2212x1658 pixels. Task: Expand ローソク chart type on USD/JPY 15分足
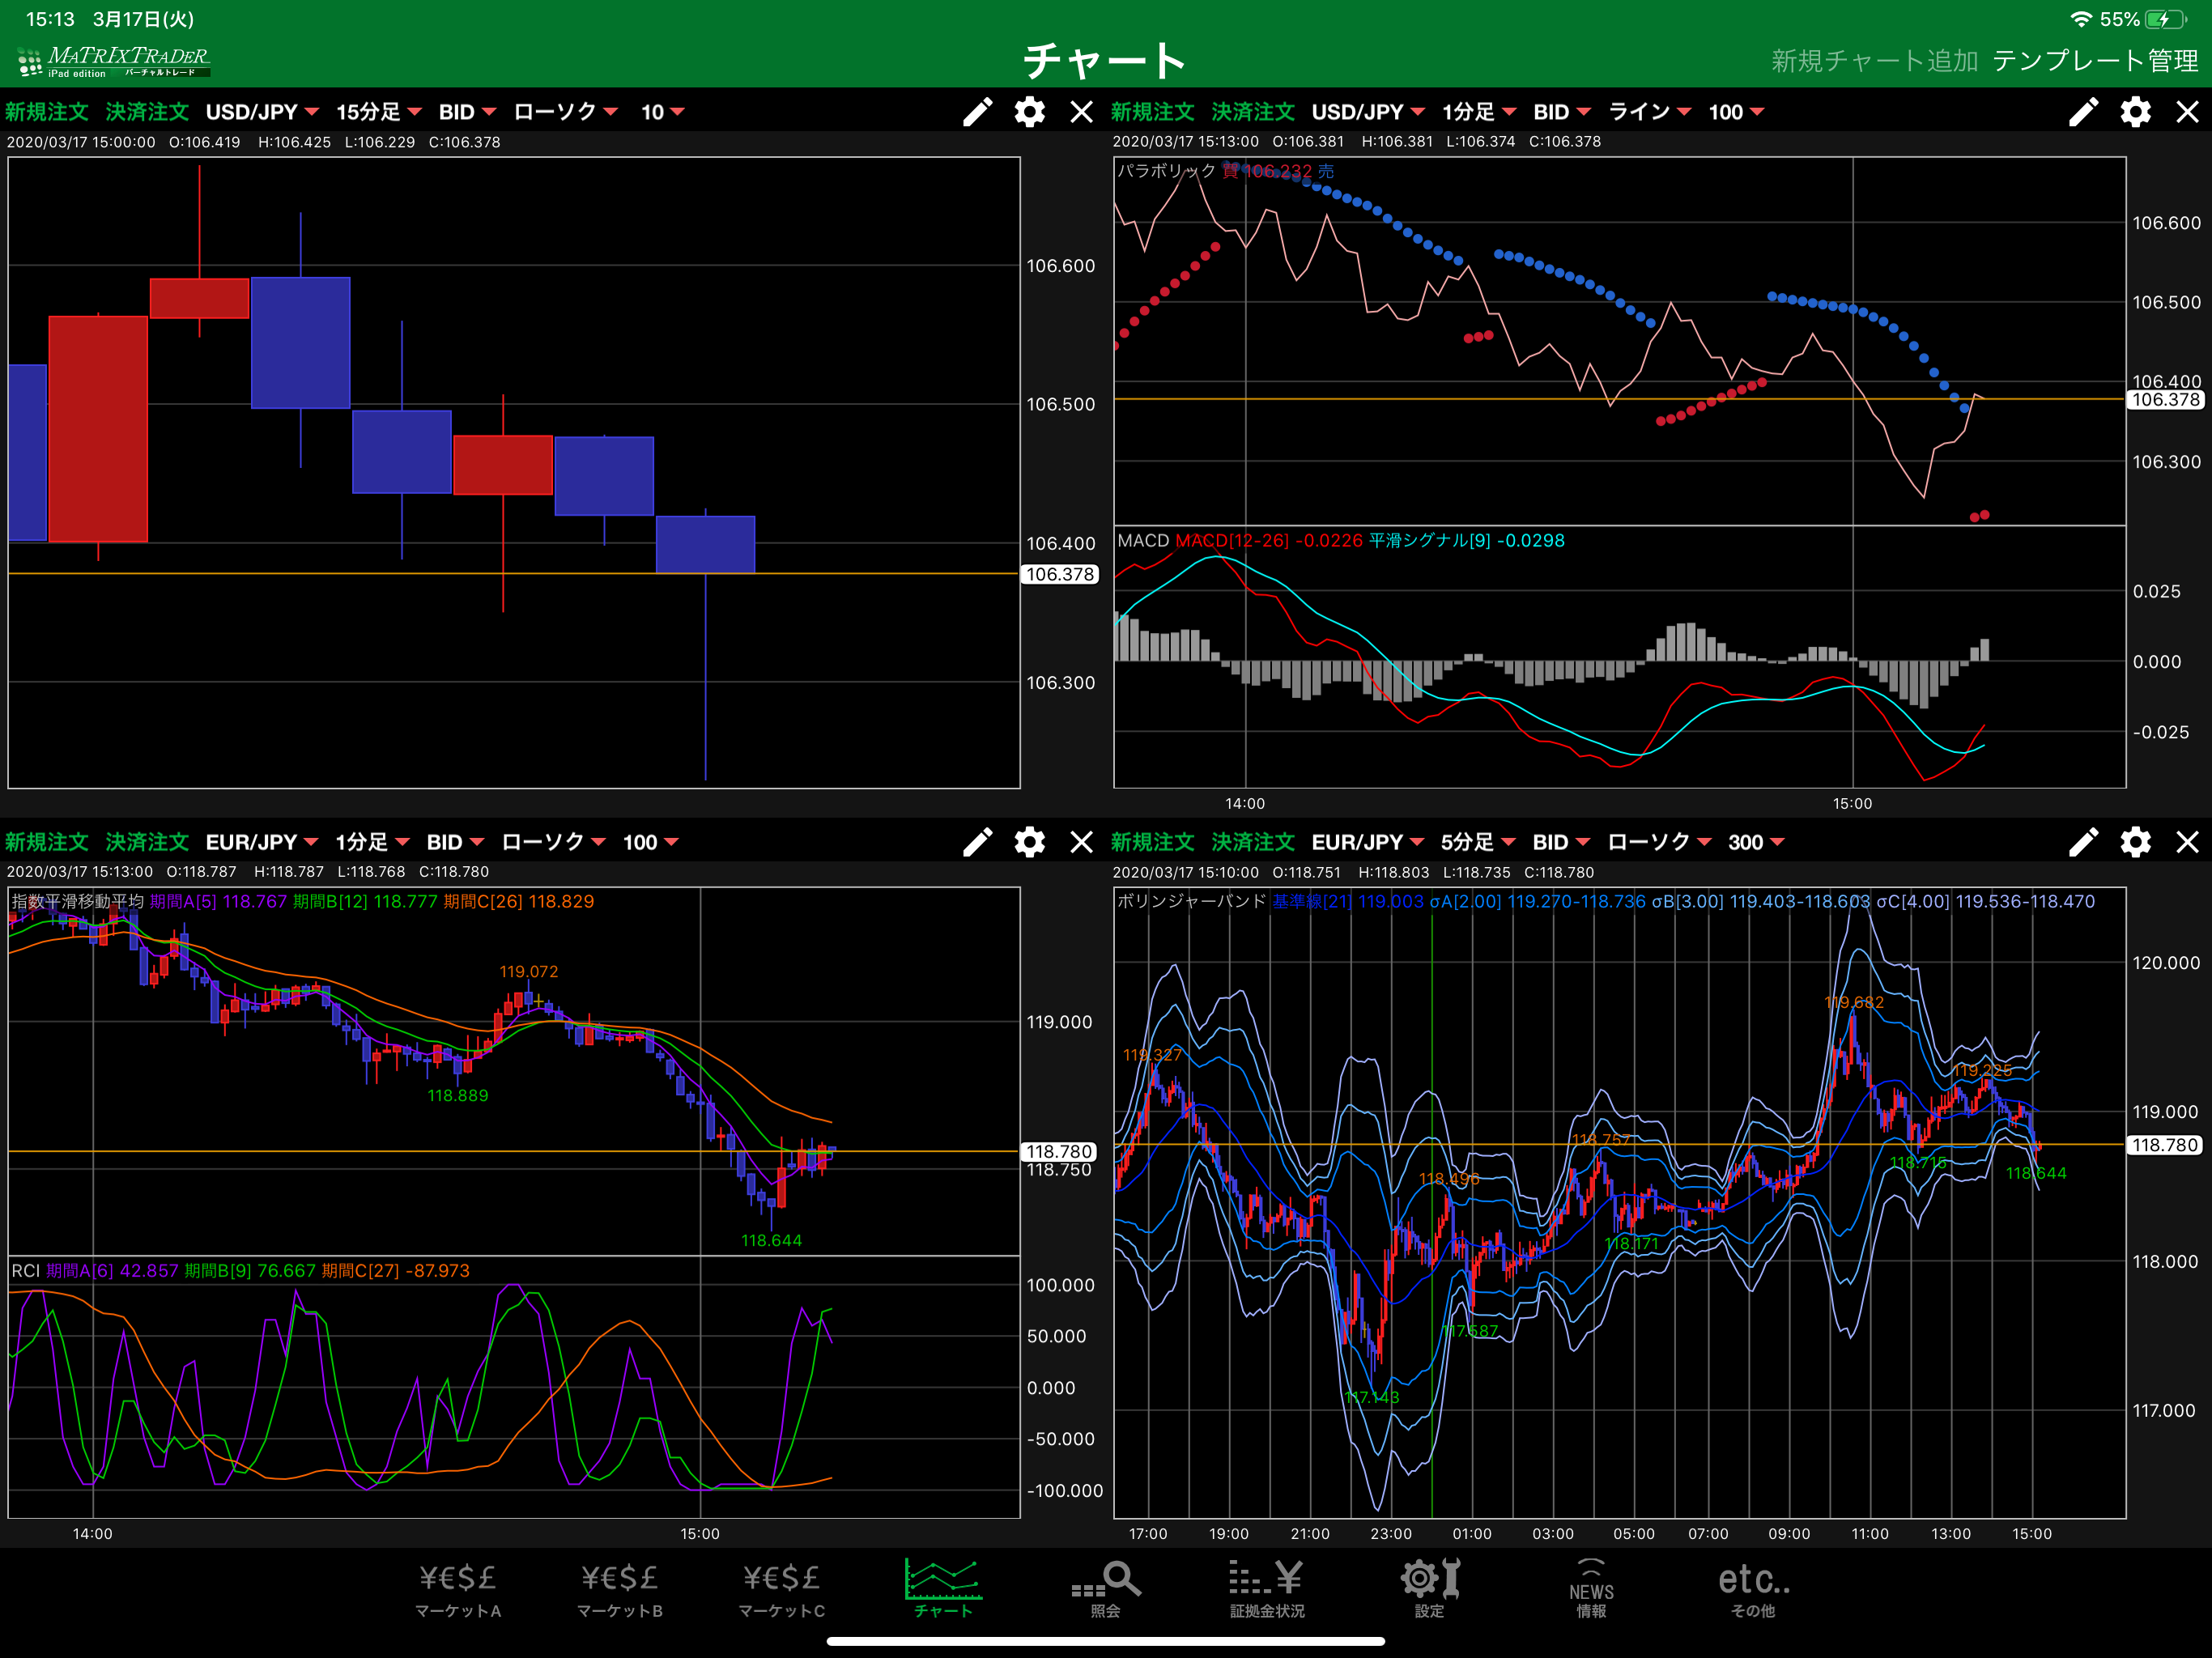[x=565, y=112]
